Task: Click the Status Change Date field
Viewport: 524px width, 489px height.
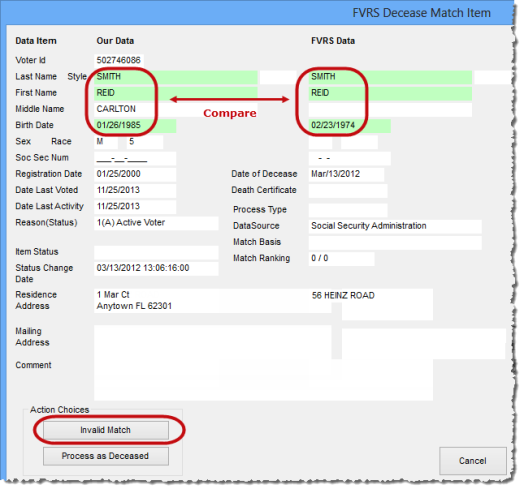Action: pyautogui.click(x=156, y=268)
